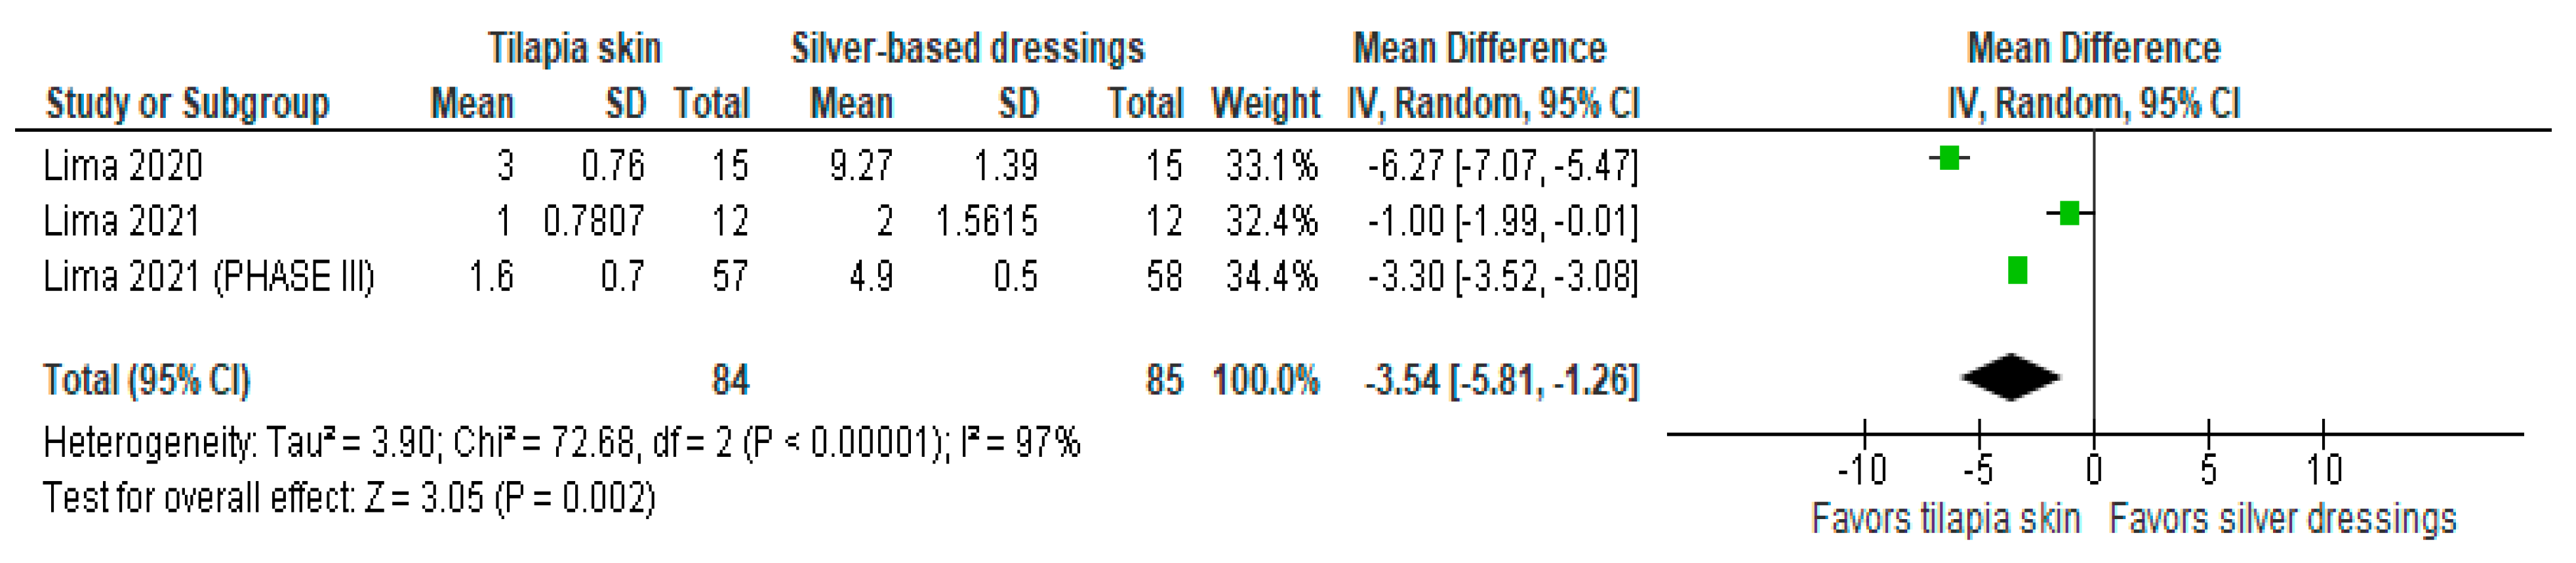Click the Weight column header
The width and height of the screenshot is (2576, 563).
1265,103
